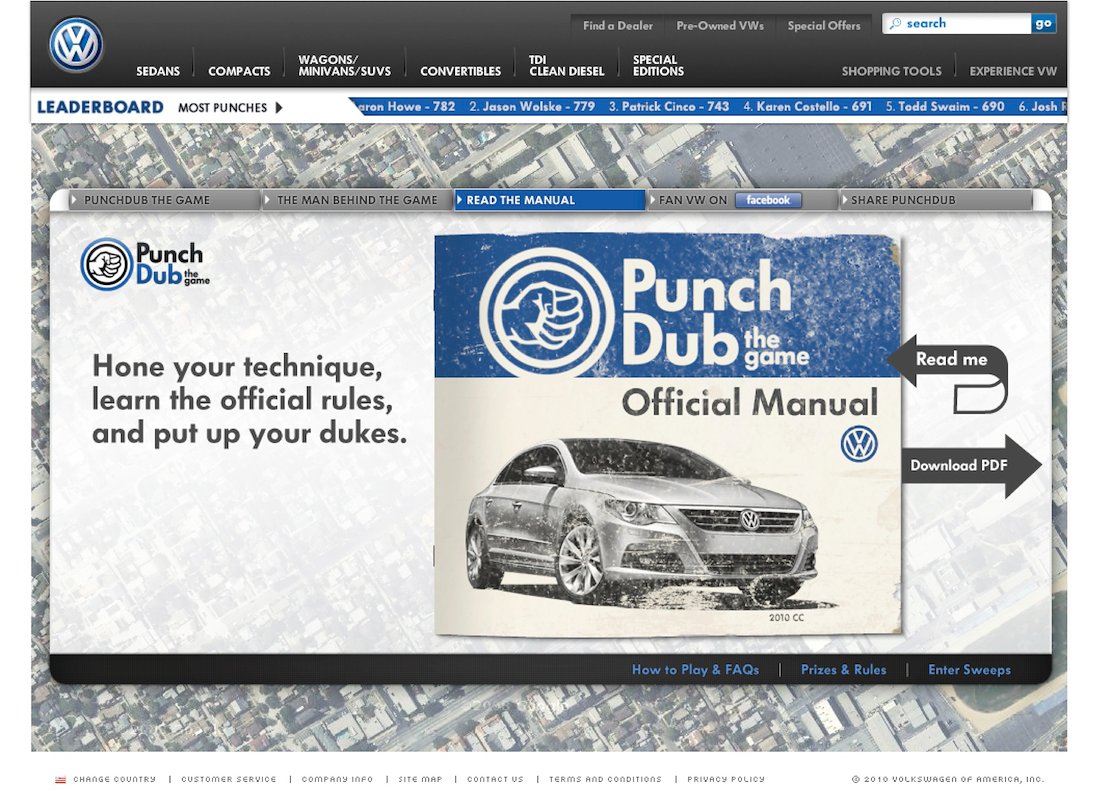Select The Man Behind The Game tab

tap(357, 200)
